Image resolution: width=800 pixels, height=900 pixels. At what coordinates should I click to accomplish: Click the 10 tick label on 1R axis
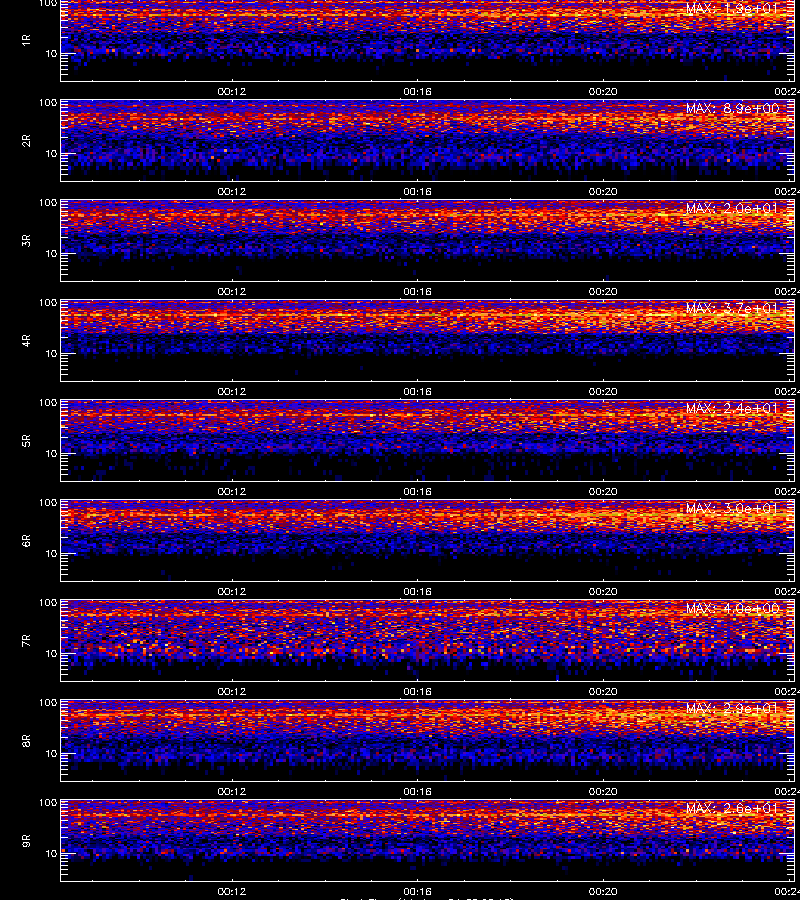tap(51, 53)
